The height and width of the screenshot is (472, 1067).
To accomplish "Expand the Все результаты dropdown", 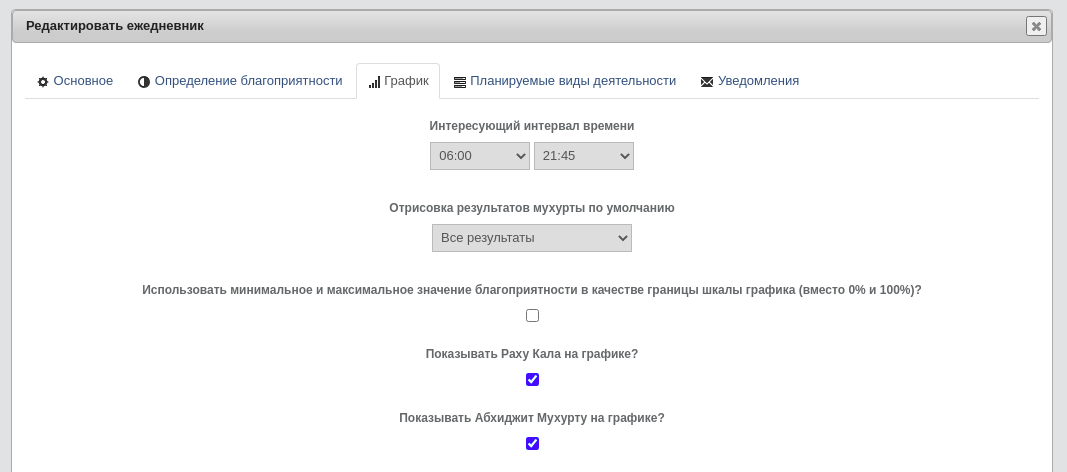I will tap(531, 238).
